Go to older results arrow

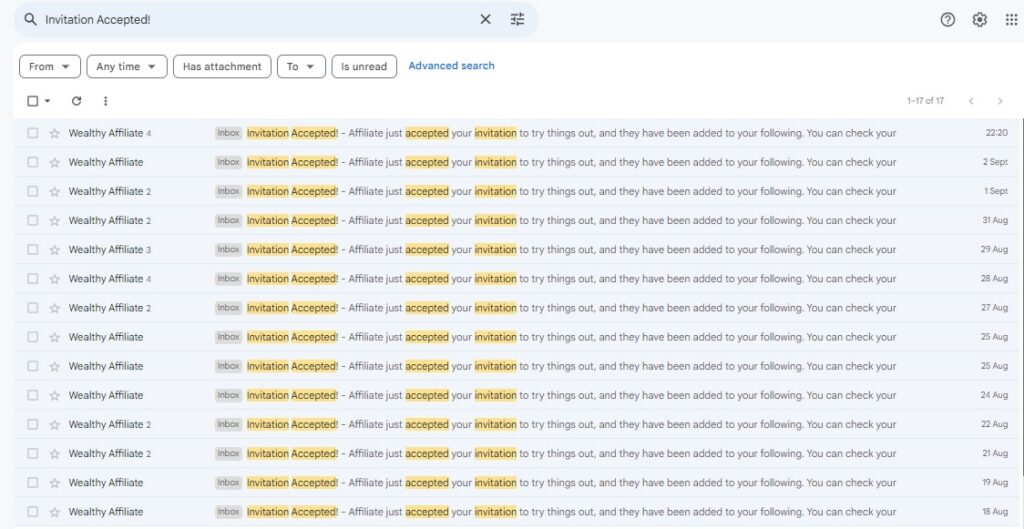[1000, 101]
